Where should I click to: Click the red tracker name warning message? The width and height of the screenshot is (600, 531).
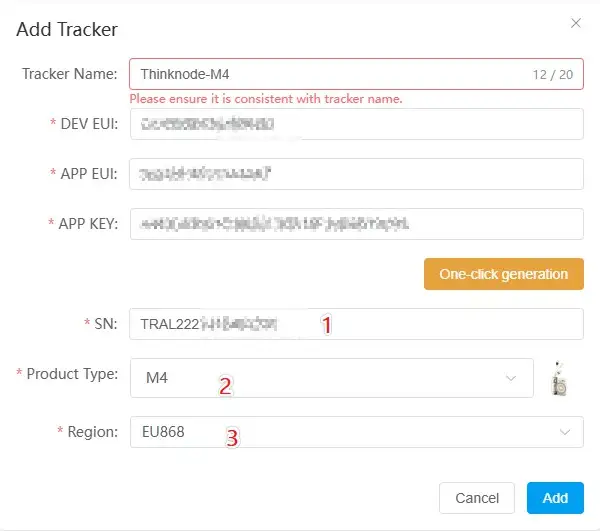(265, 99)
